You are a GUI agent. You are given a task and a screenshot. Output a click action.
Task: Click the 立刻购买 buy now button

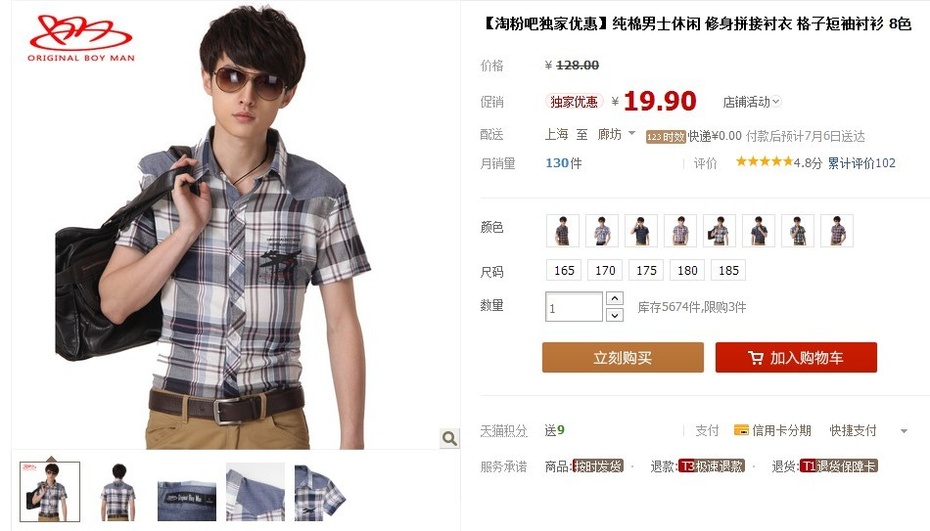(x=623, y=357)
